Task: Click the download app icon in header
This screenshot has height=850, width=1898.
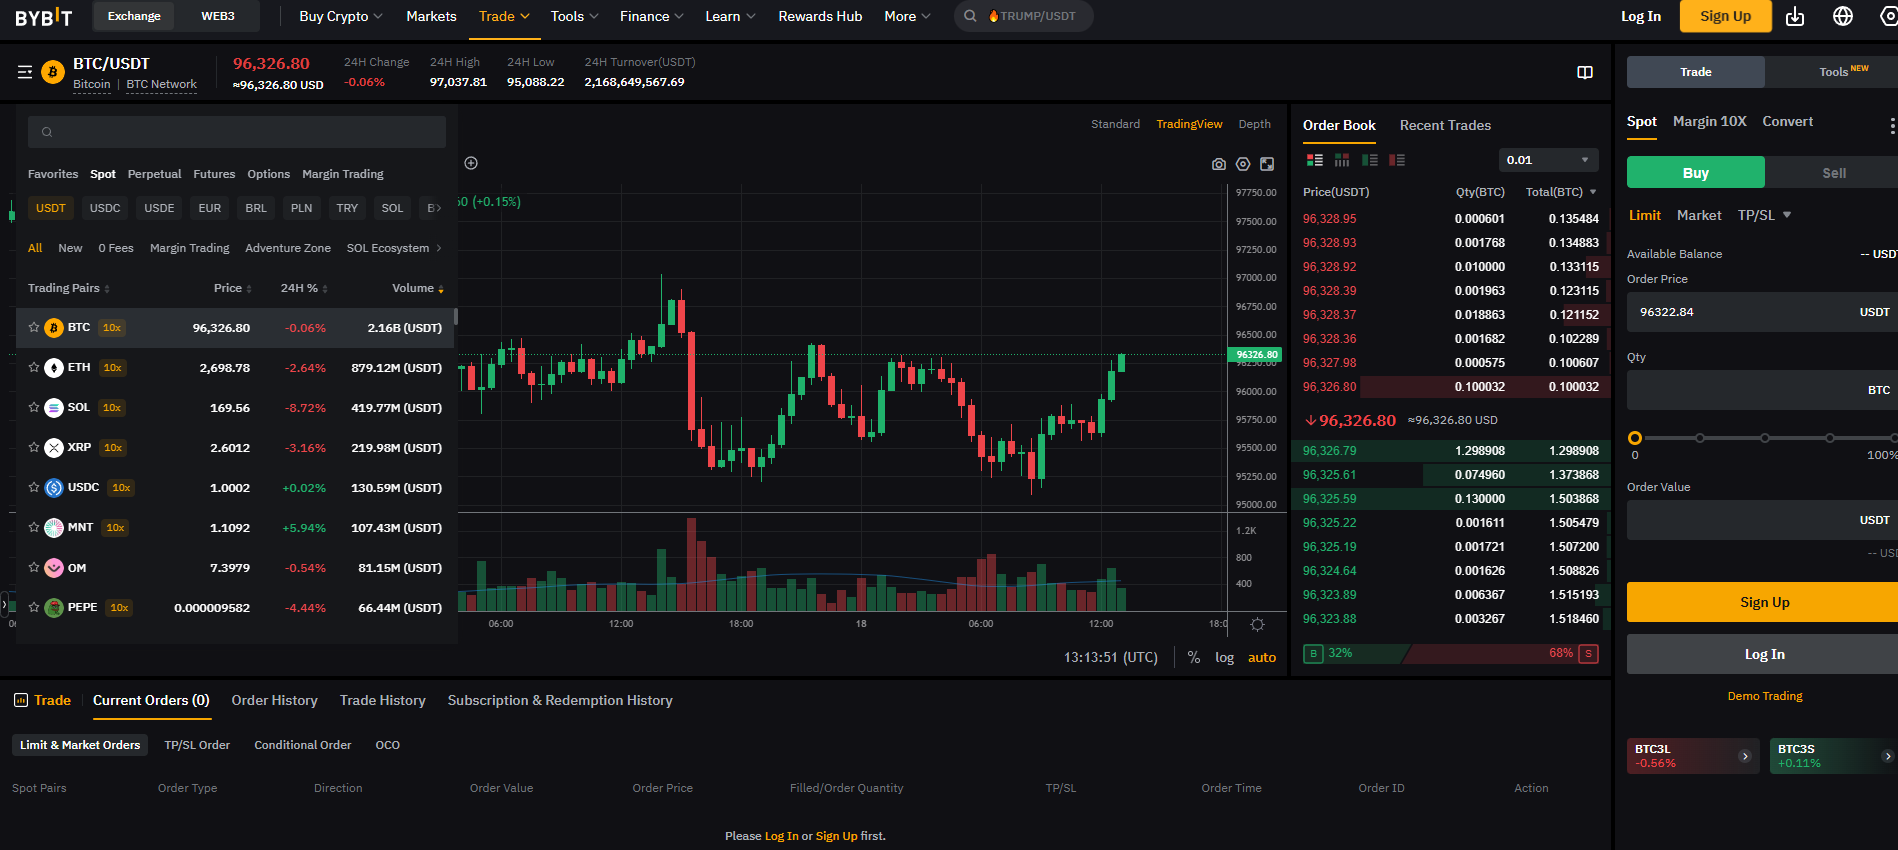Action: point(1795,16)
